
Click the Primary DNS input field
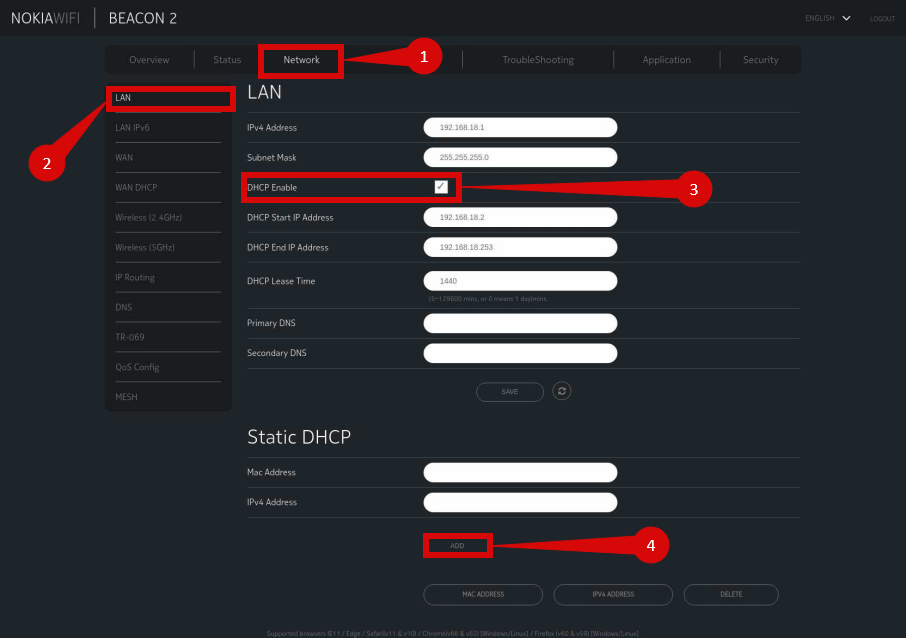[520, 323]
